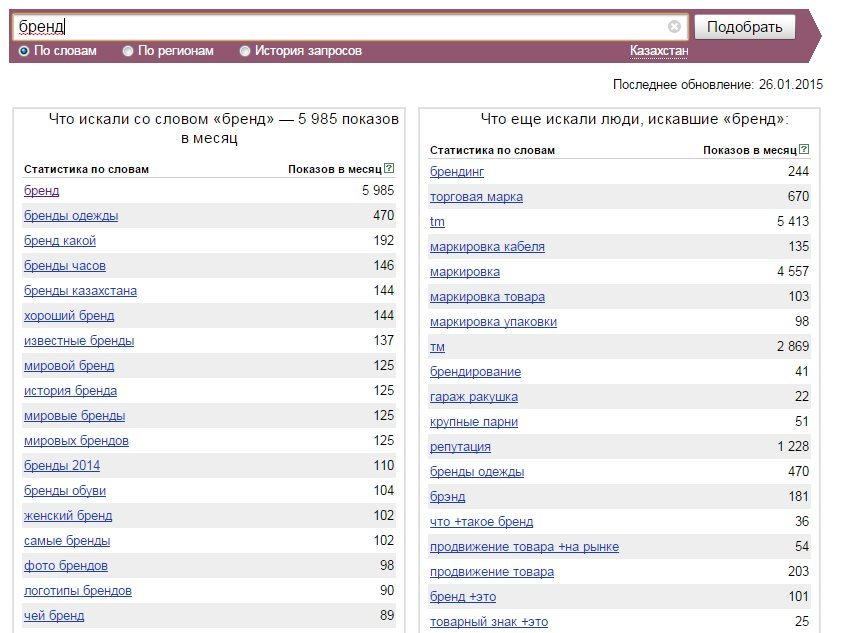Screen dimensions: 847x633
Task: Follow the 'репутация' keyword link
Action: click(x=460, y=447)
